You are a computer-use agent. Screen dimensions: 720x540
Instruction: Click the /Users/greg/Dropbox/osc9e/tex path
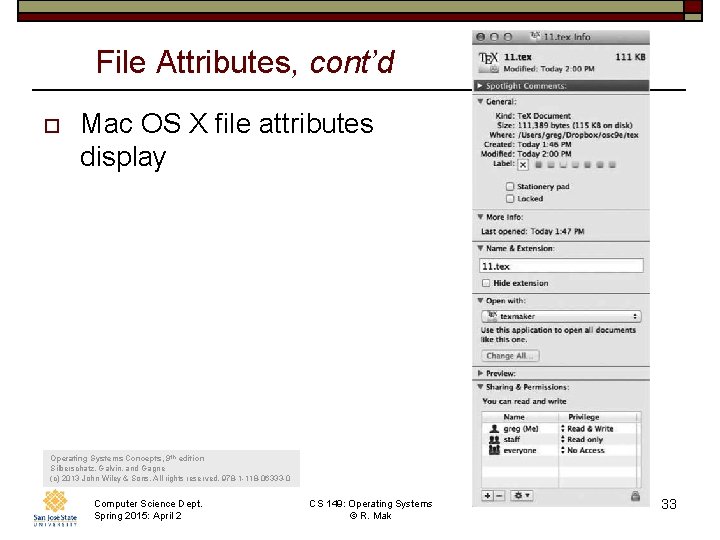tap(578, 135)
